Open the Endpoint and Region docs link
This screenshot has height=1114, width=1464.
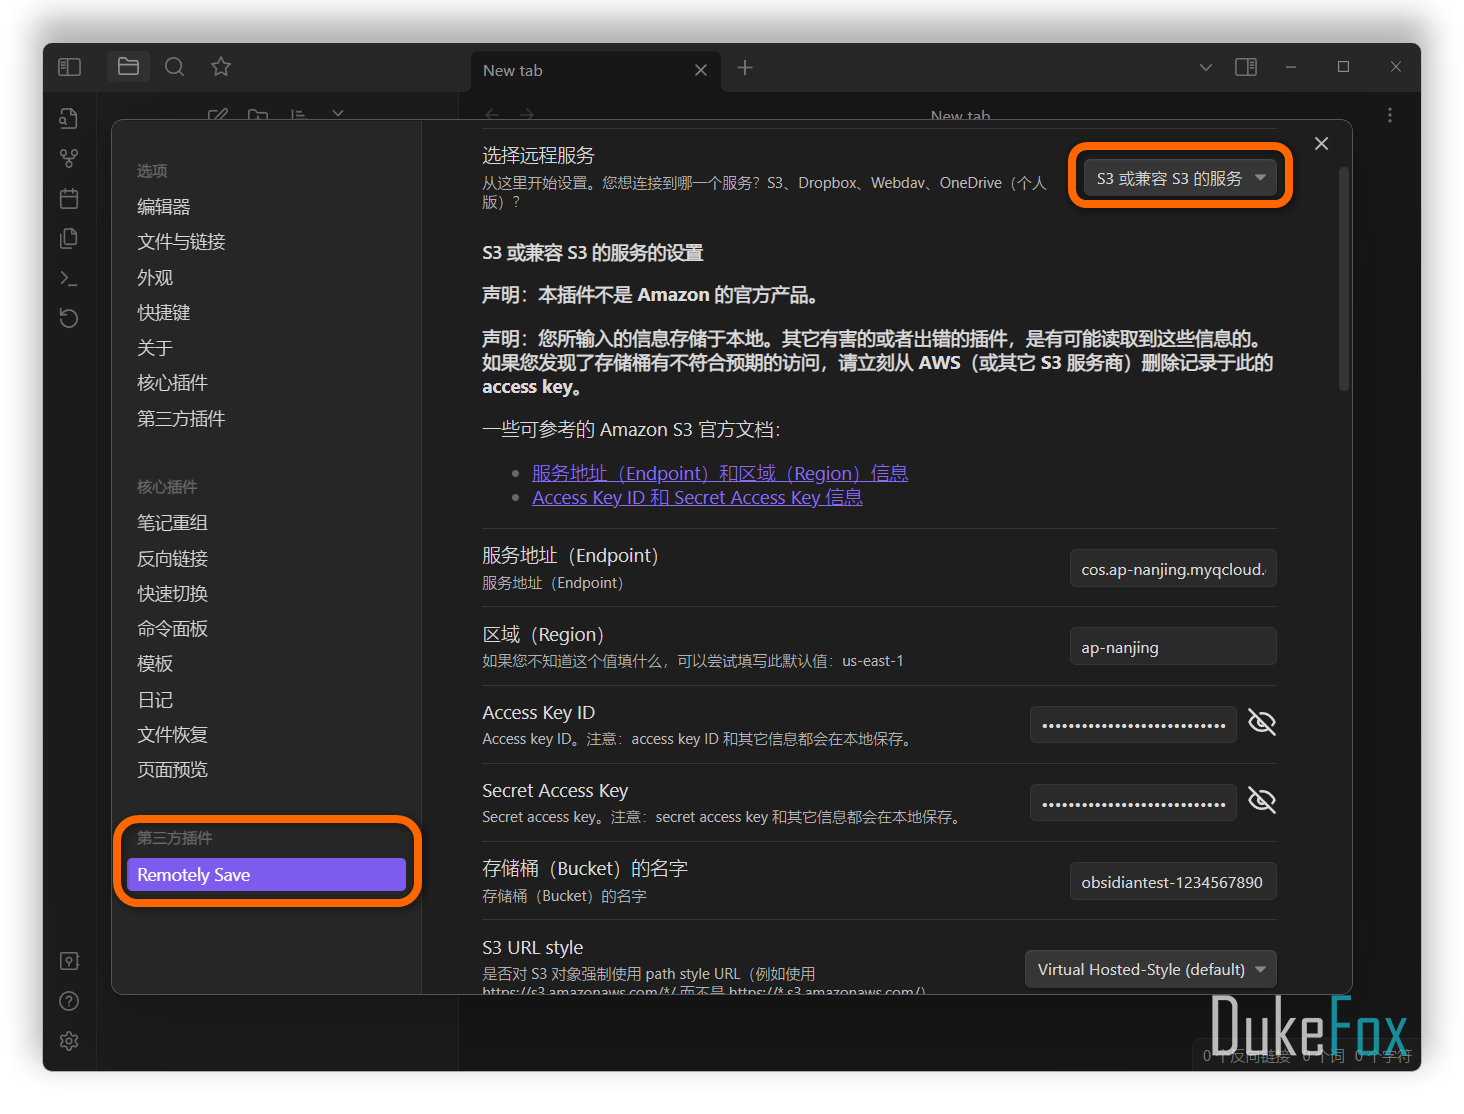(x=719, y=473)
